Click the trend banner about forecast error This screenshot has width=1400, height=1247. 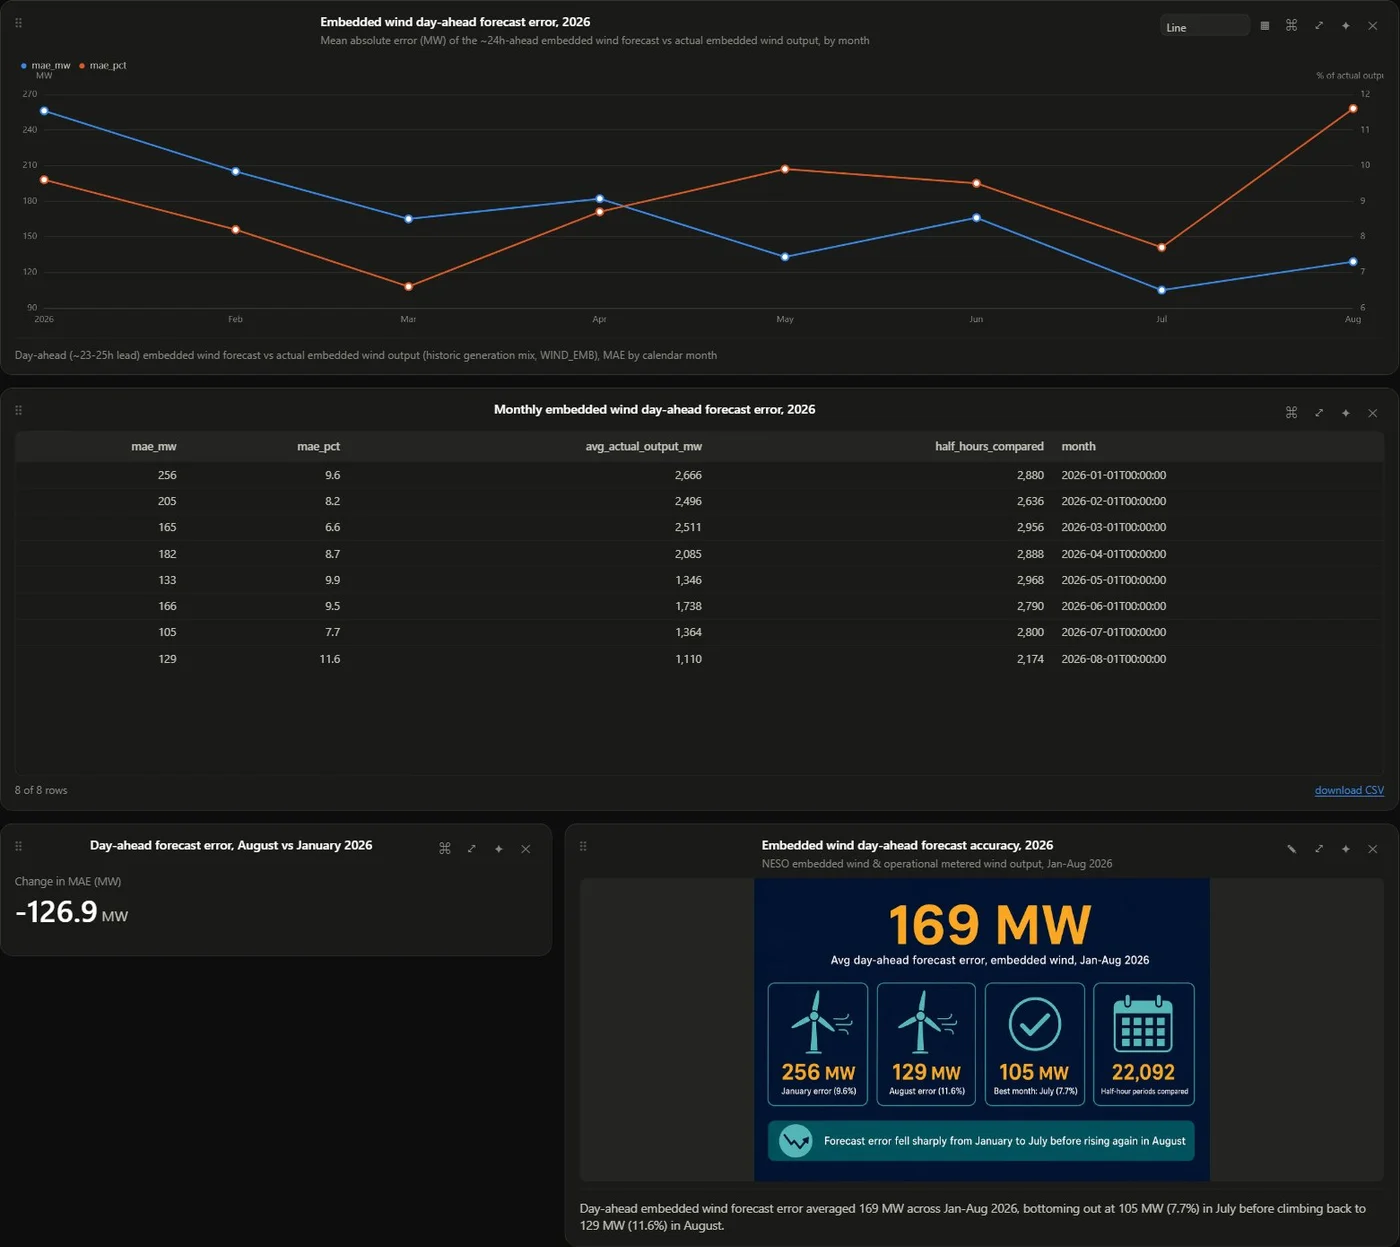coord(981,1141)
